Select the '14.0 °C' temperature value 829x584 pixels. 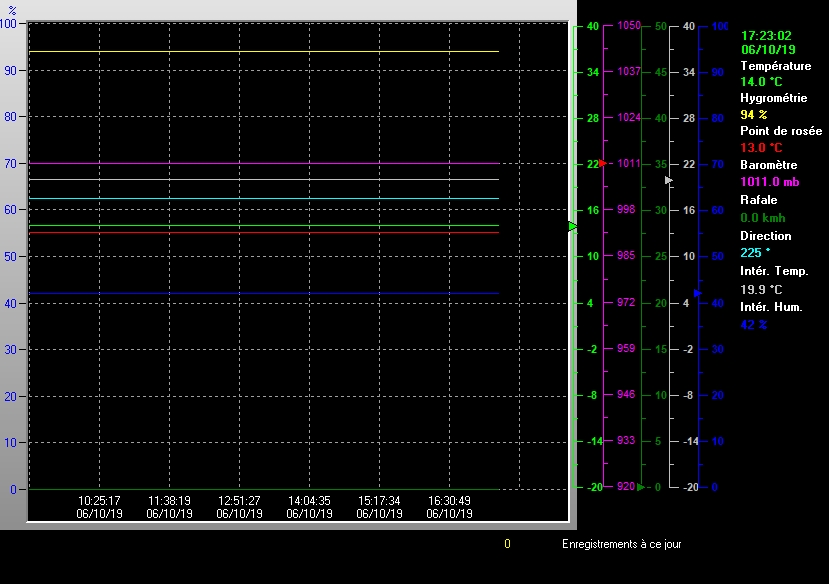[761, 82]
